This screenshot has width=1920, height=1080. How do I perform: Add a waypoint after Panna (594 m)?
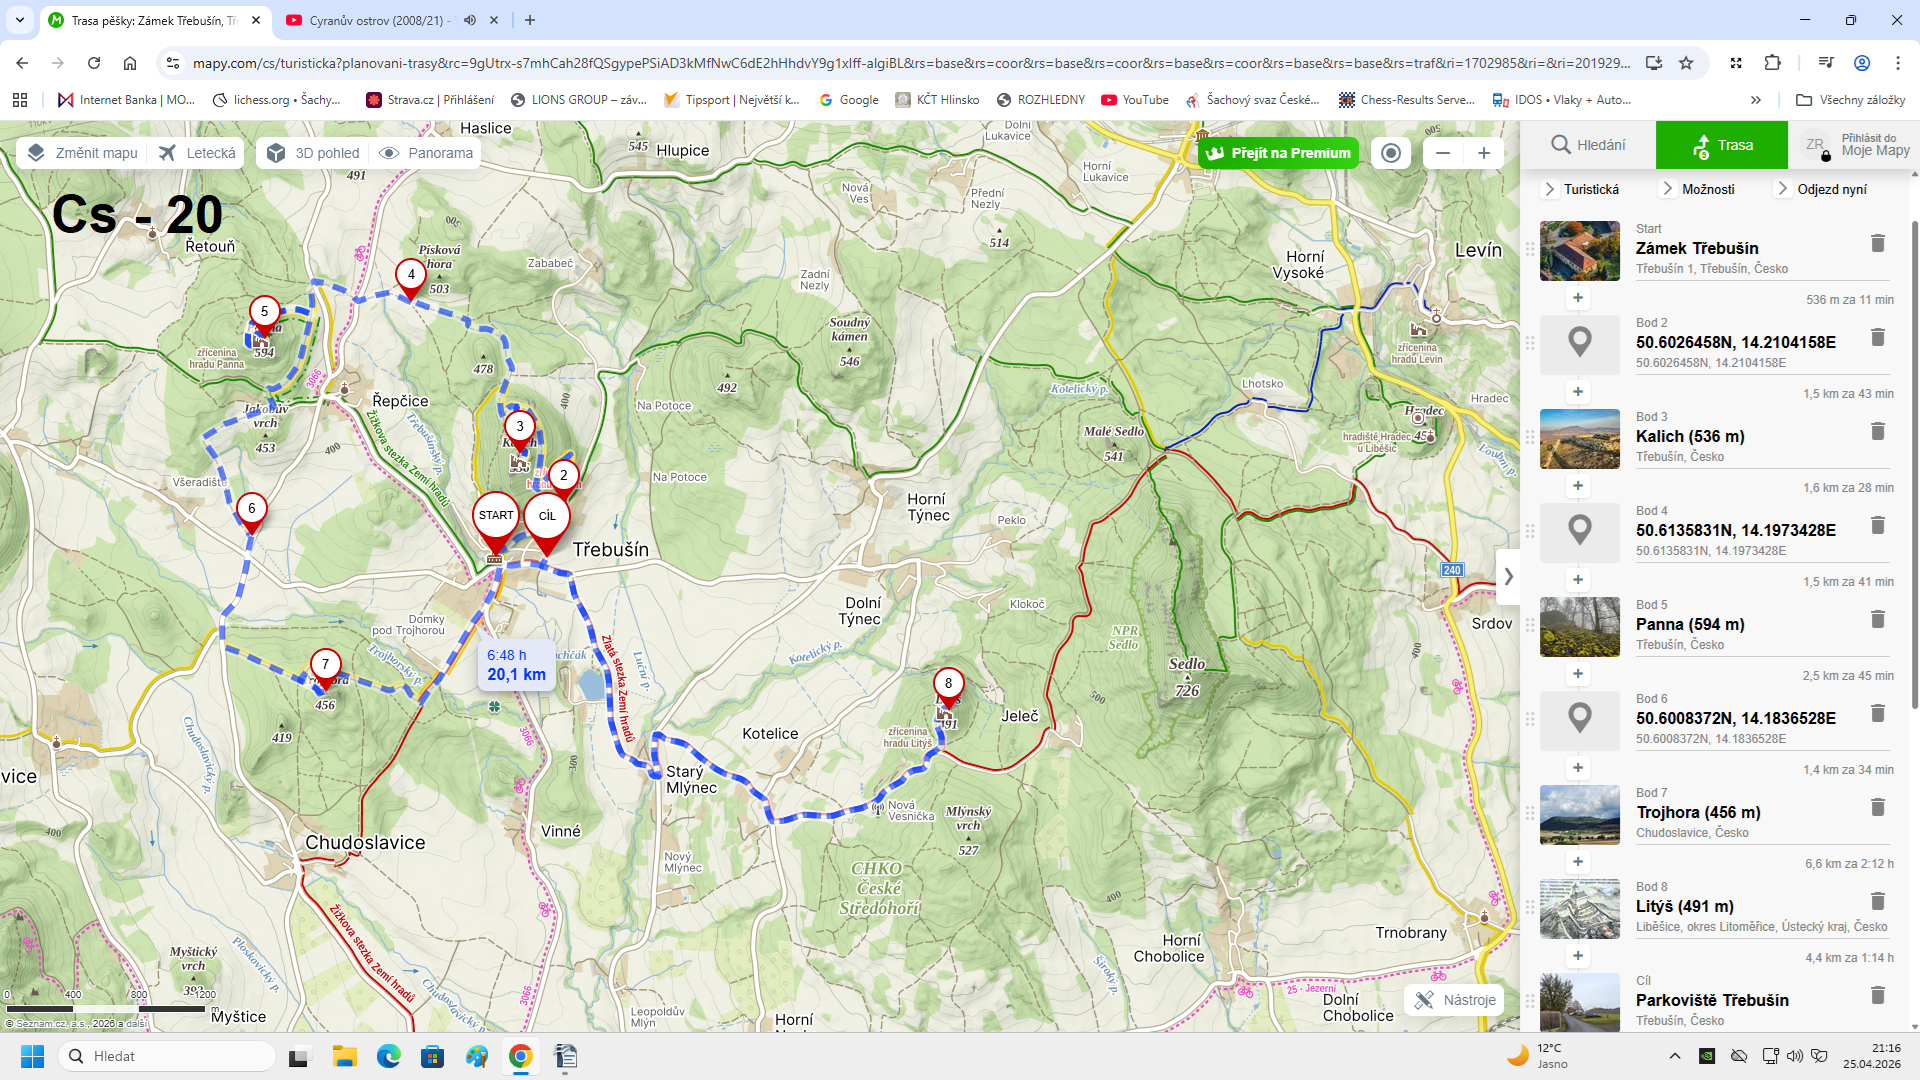click(x=1578, y=674)
